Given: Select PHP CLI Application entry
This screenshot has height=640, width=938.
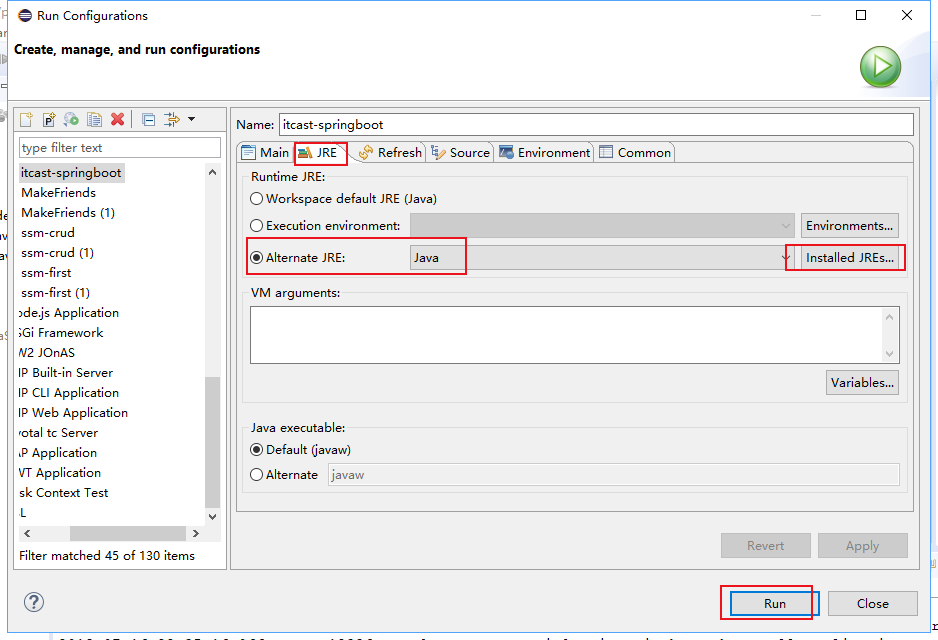Looking at the screenshot, I should [x=69, y=393].
